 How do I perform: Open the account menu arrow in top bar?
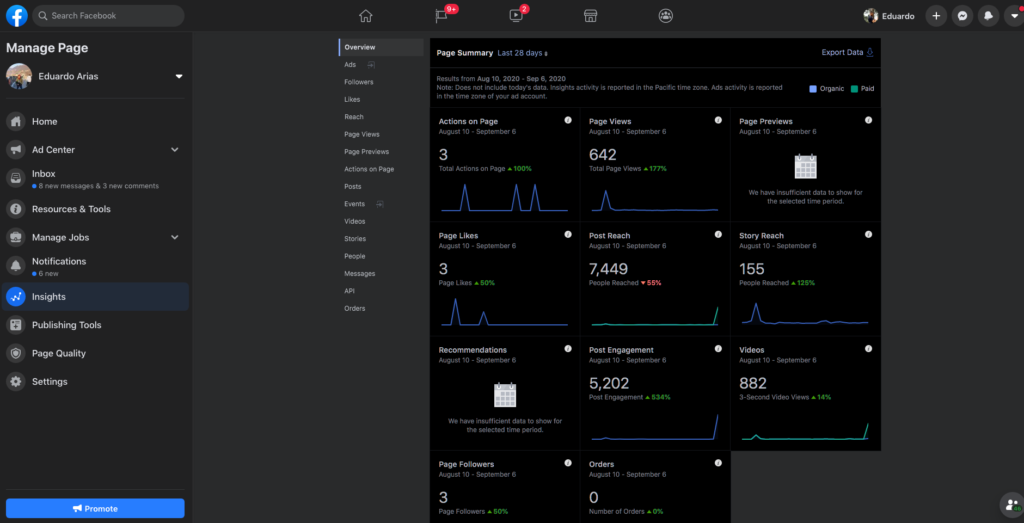tap(1014, 16)
